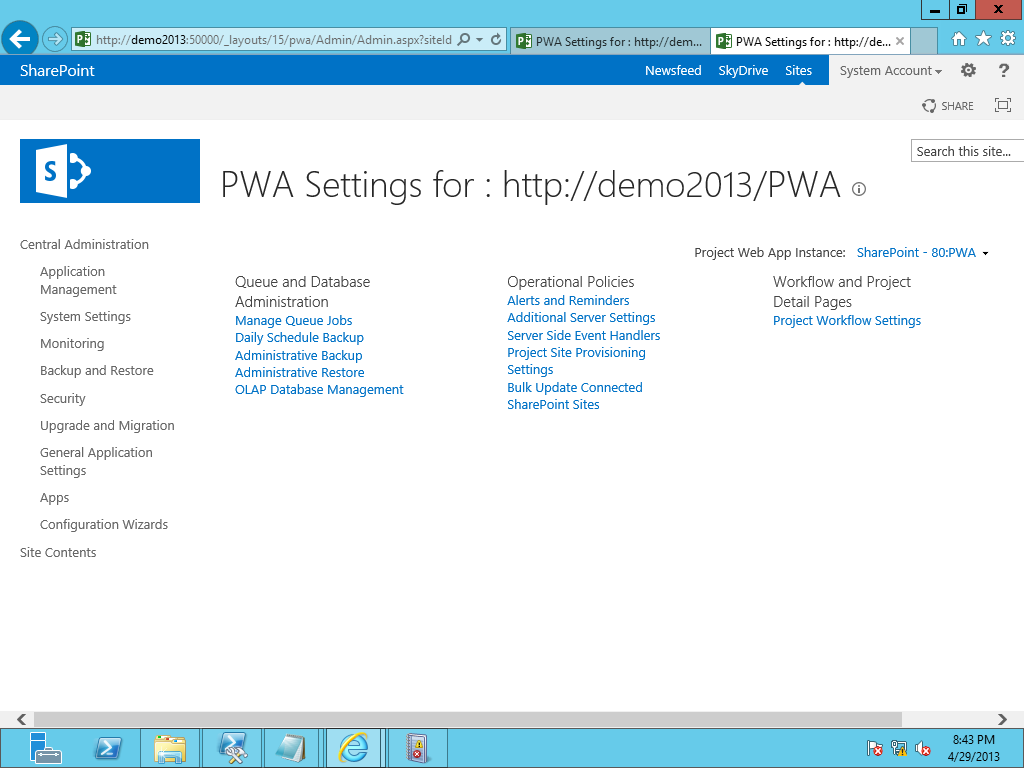1024x768 pixels.
Task: Open the tools wrench taskbar icon
Action: tap(232, 748)
